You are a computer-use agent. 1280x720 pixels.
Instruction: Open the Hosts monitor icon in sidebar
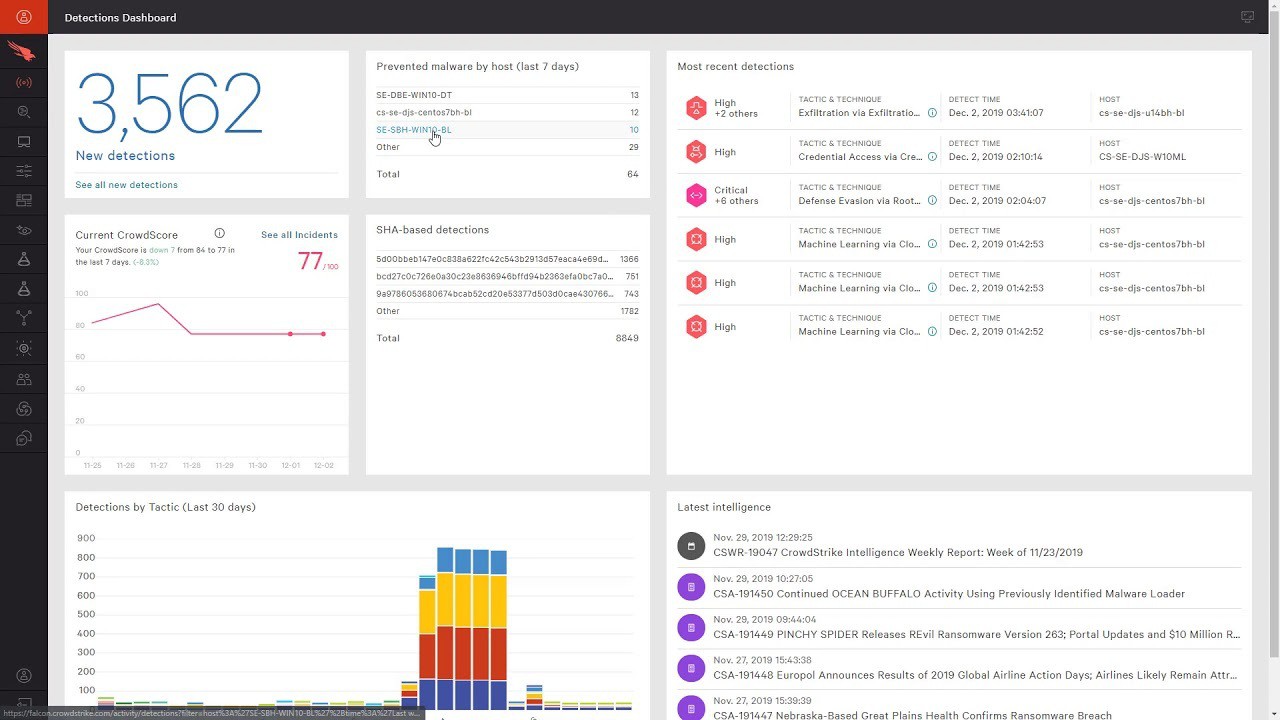[x=24, y=142]
